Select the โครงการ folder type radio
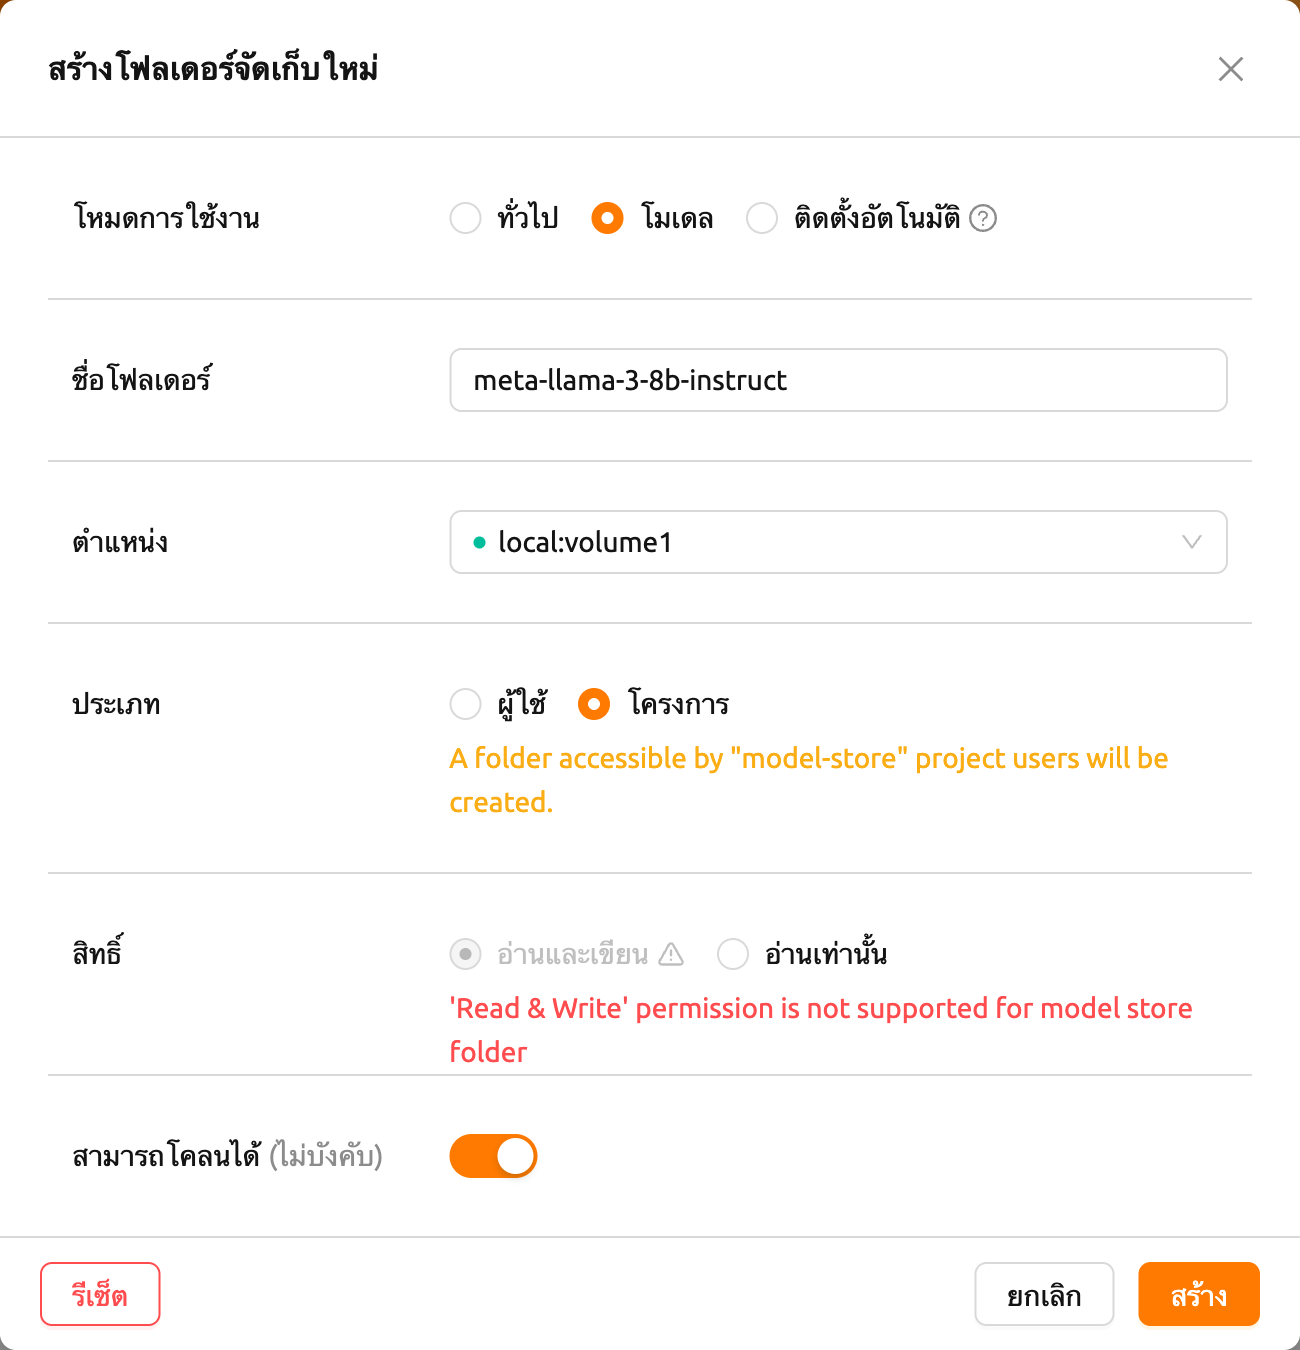Screen dimensions: 1300x1350 (594, 704)
